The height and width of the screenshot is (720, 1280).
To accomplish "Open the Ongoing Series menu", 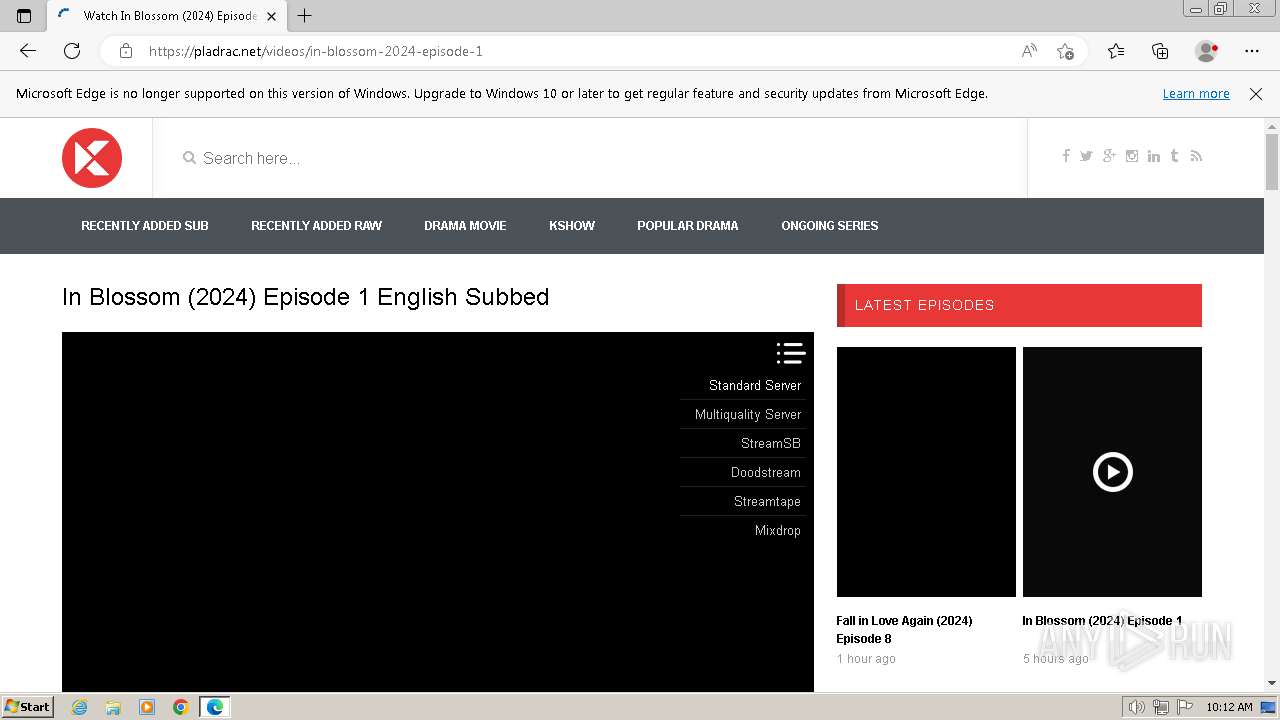I will pos(830,226).
